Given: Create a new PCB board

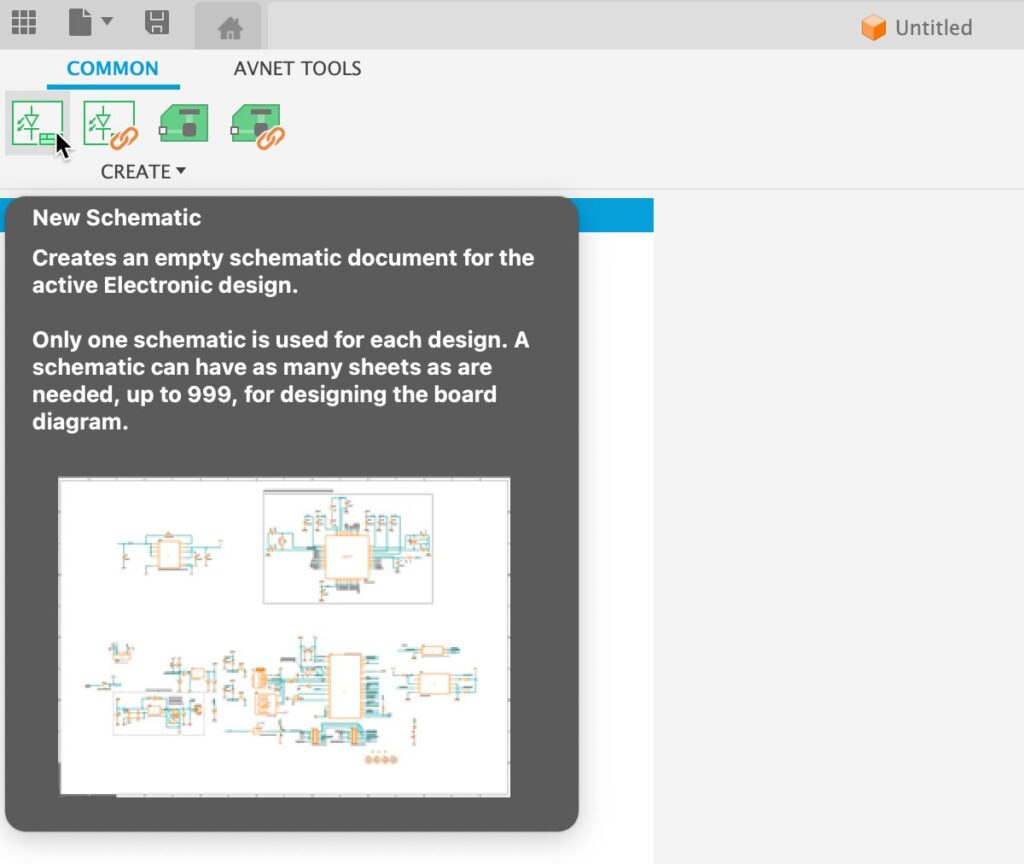Looking at the screenshot, I should coord(184,123).
